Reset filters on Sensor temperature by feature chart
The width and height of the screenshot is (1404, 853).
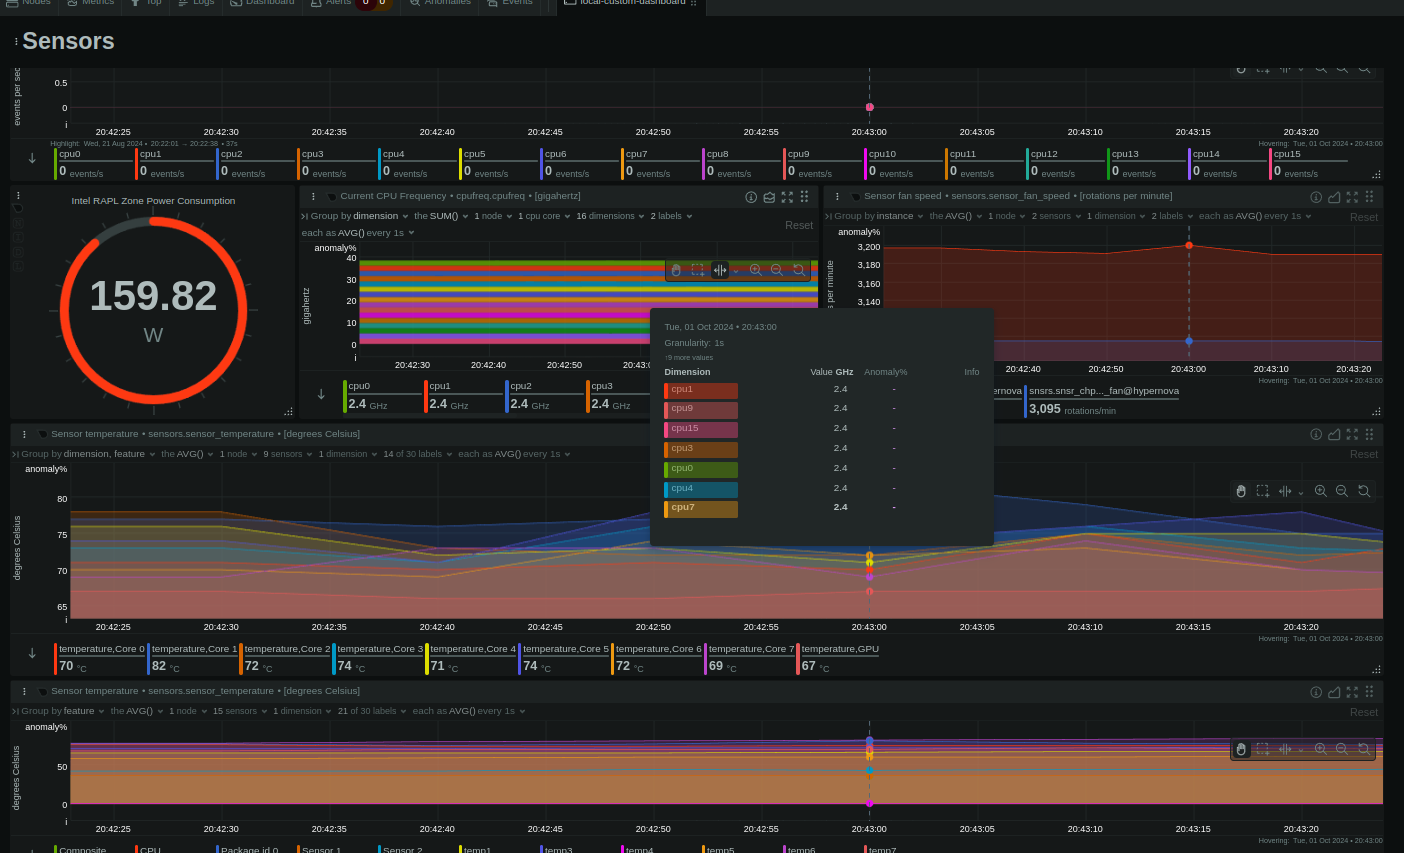click(x=1364, y=712)
